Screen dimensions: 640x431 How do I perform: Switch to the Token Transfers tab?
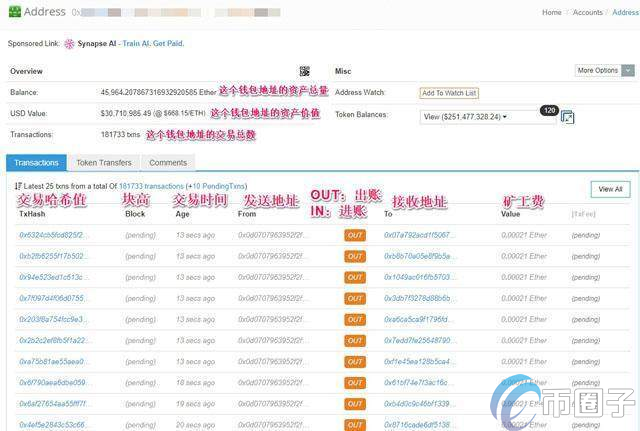click(x=104, y=162)
